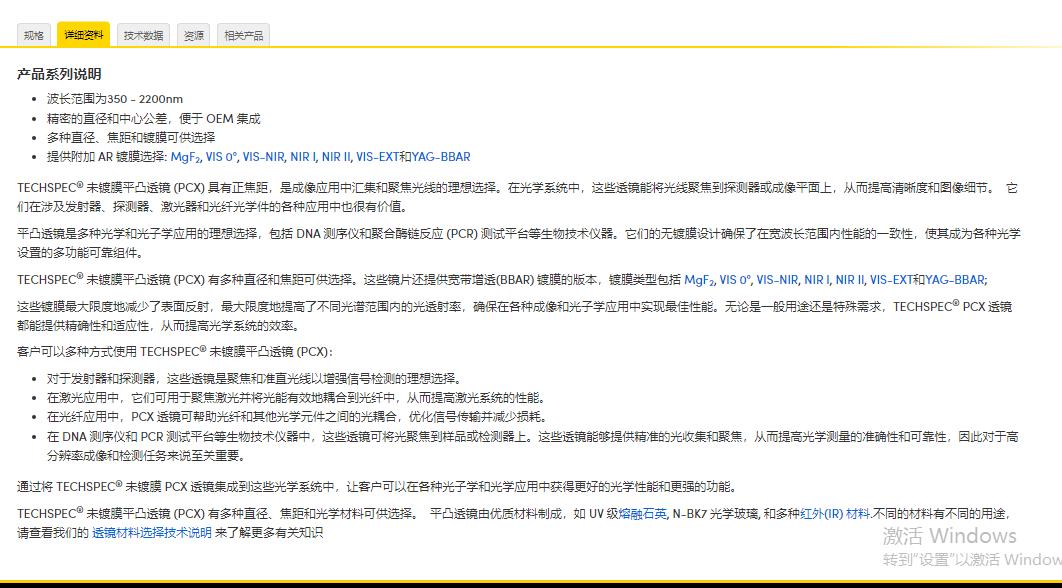Select the 资源 tab
Viewport: 1062px width, 588px height.
[x=192, y=34]
